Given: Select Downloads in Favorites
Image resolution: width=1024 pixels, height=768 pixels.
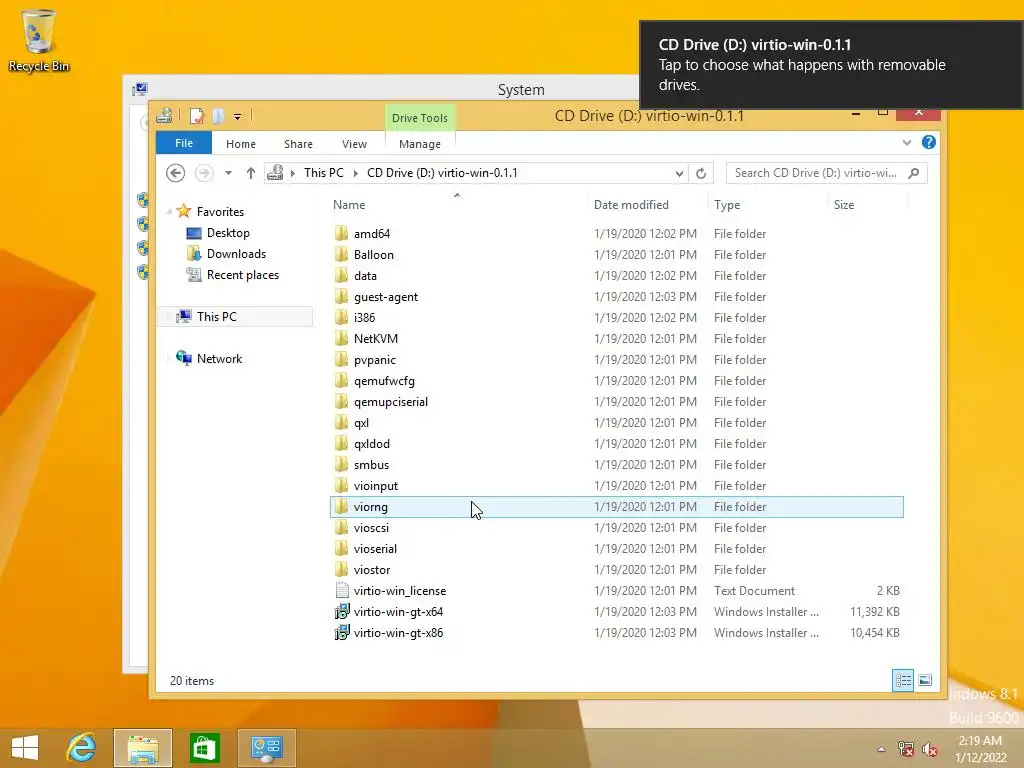Looking at the screenshot, I should pyautogui.click(x=236, y=253).
